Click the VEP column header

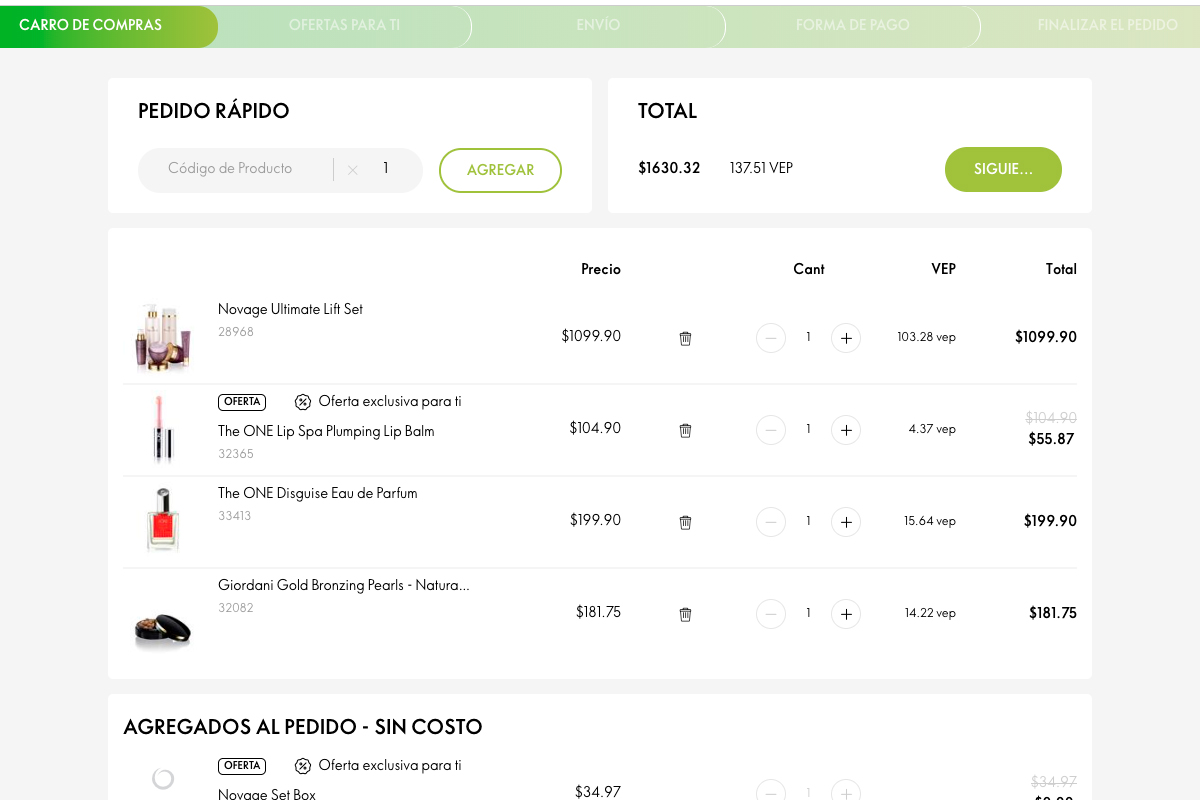coord(943,269)
